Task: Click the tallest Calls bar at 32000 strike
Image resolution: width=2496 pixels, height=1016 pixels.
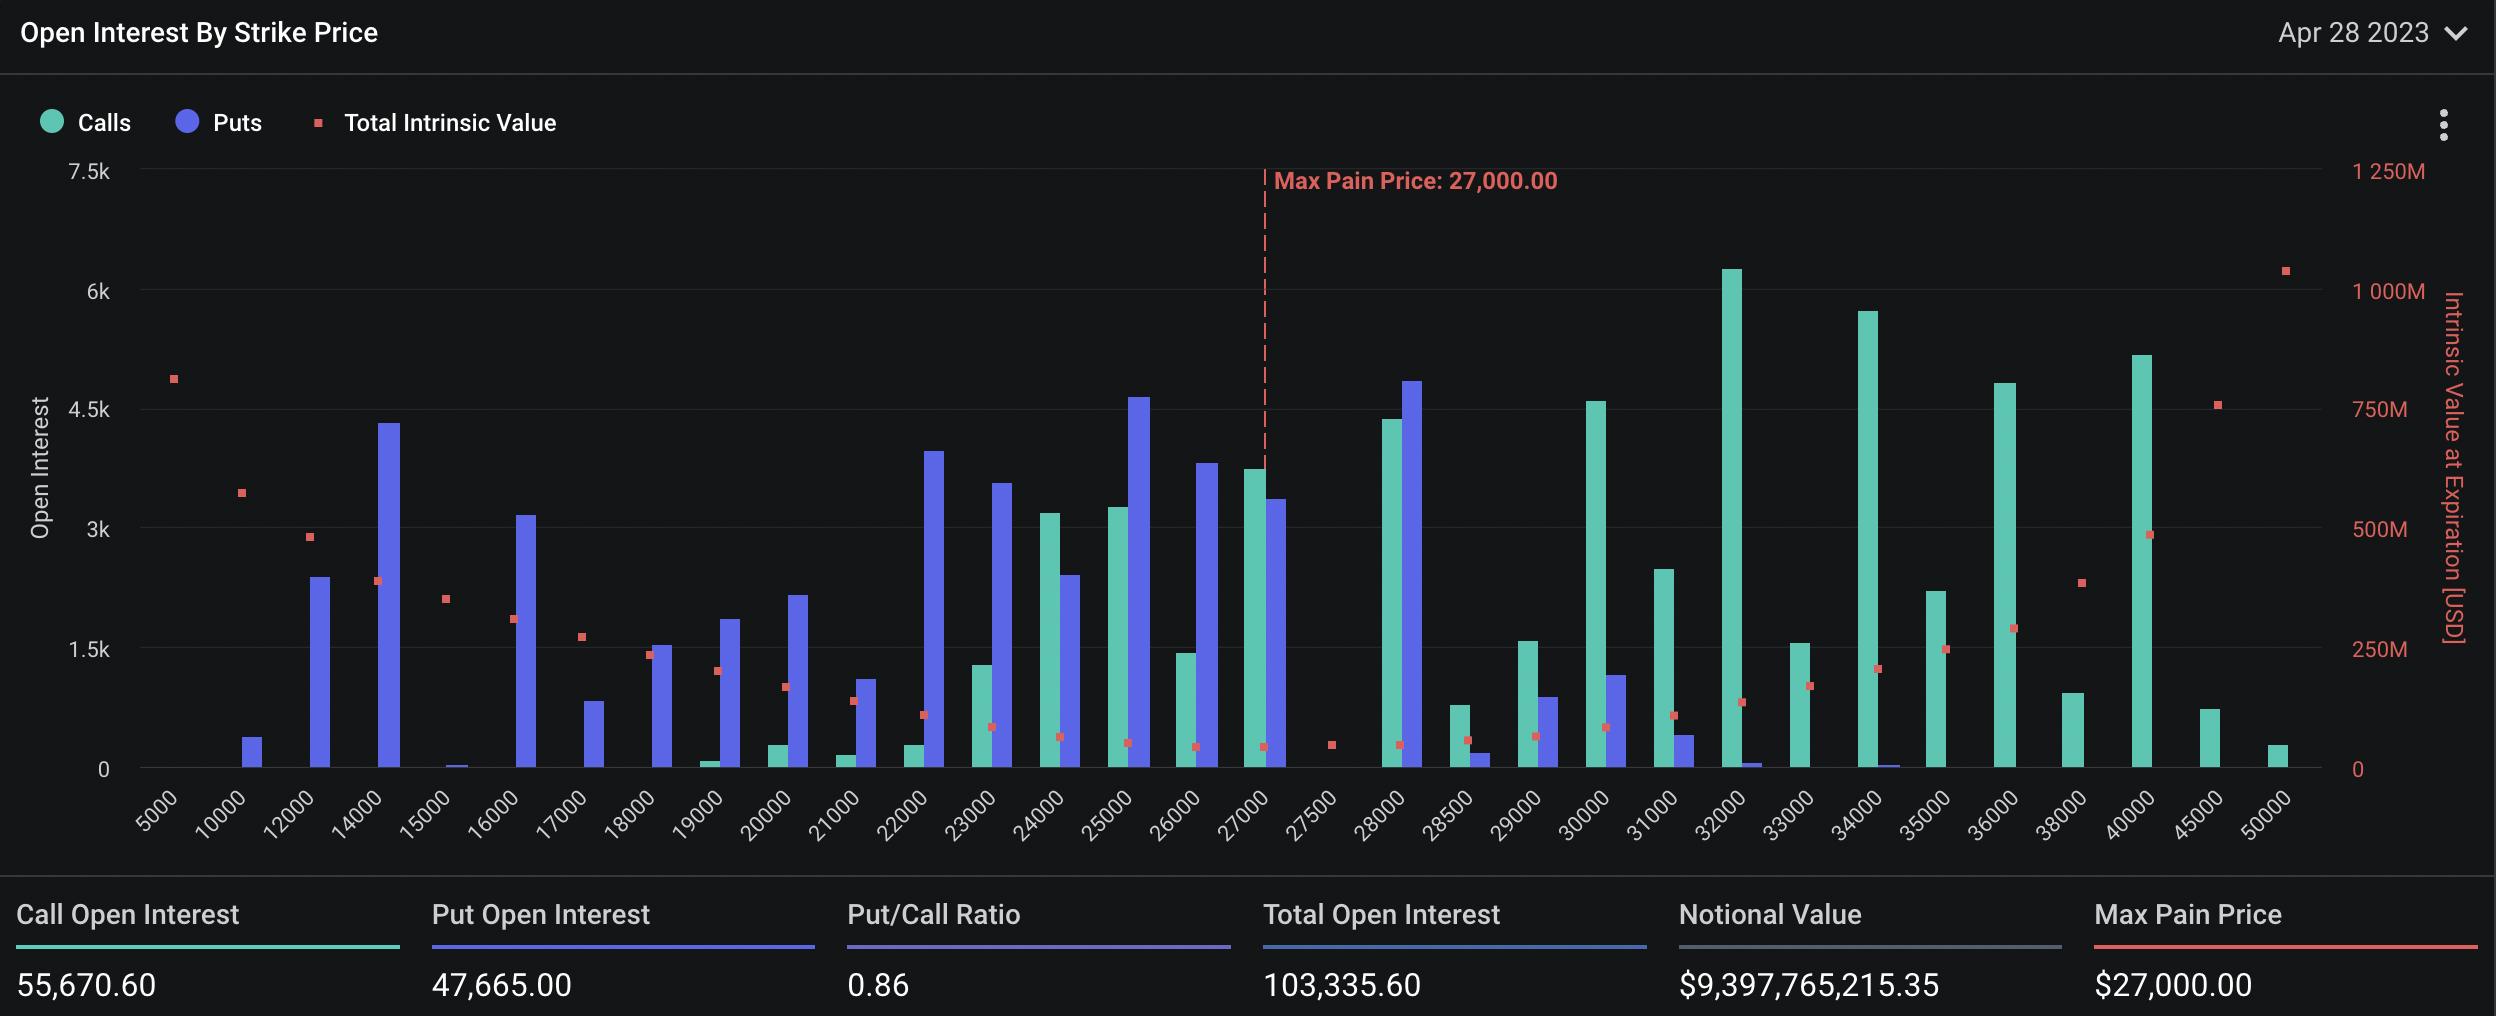Action: (1731, 520)
